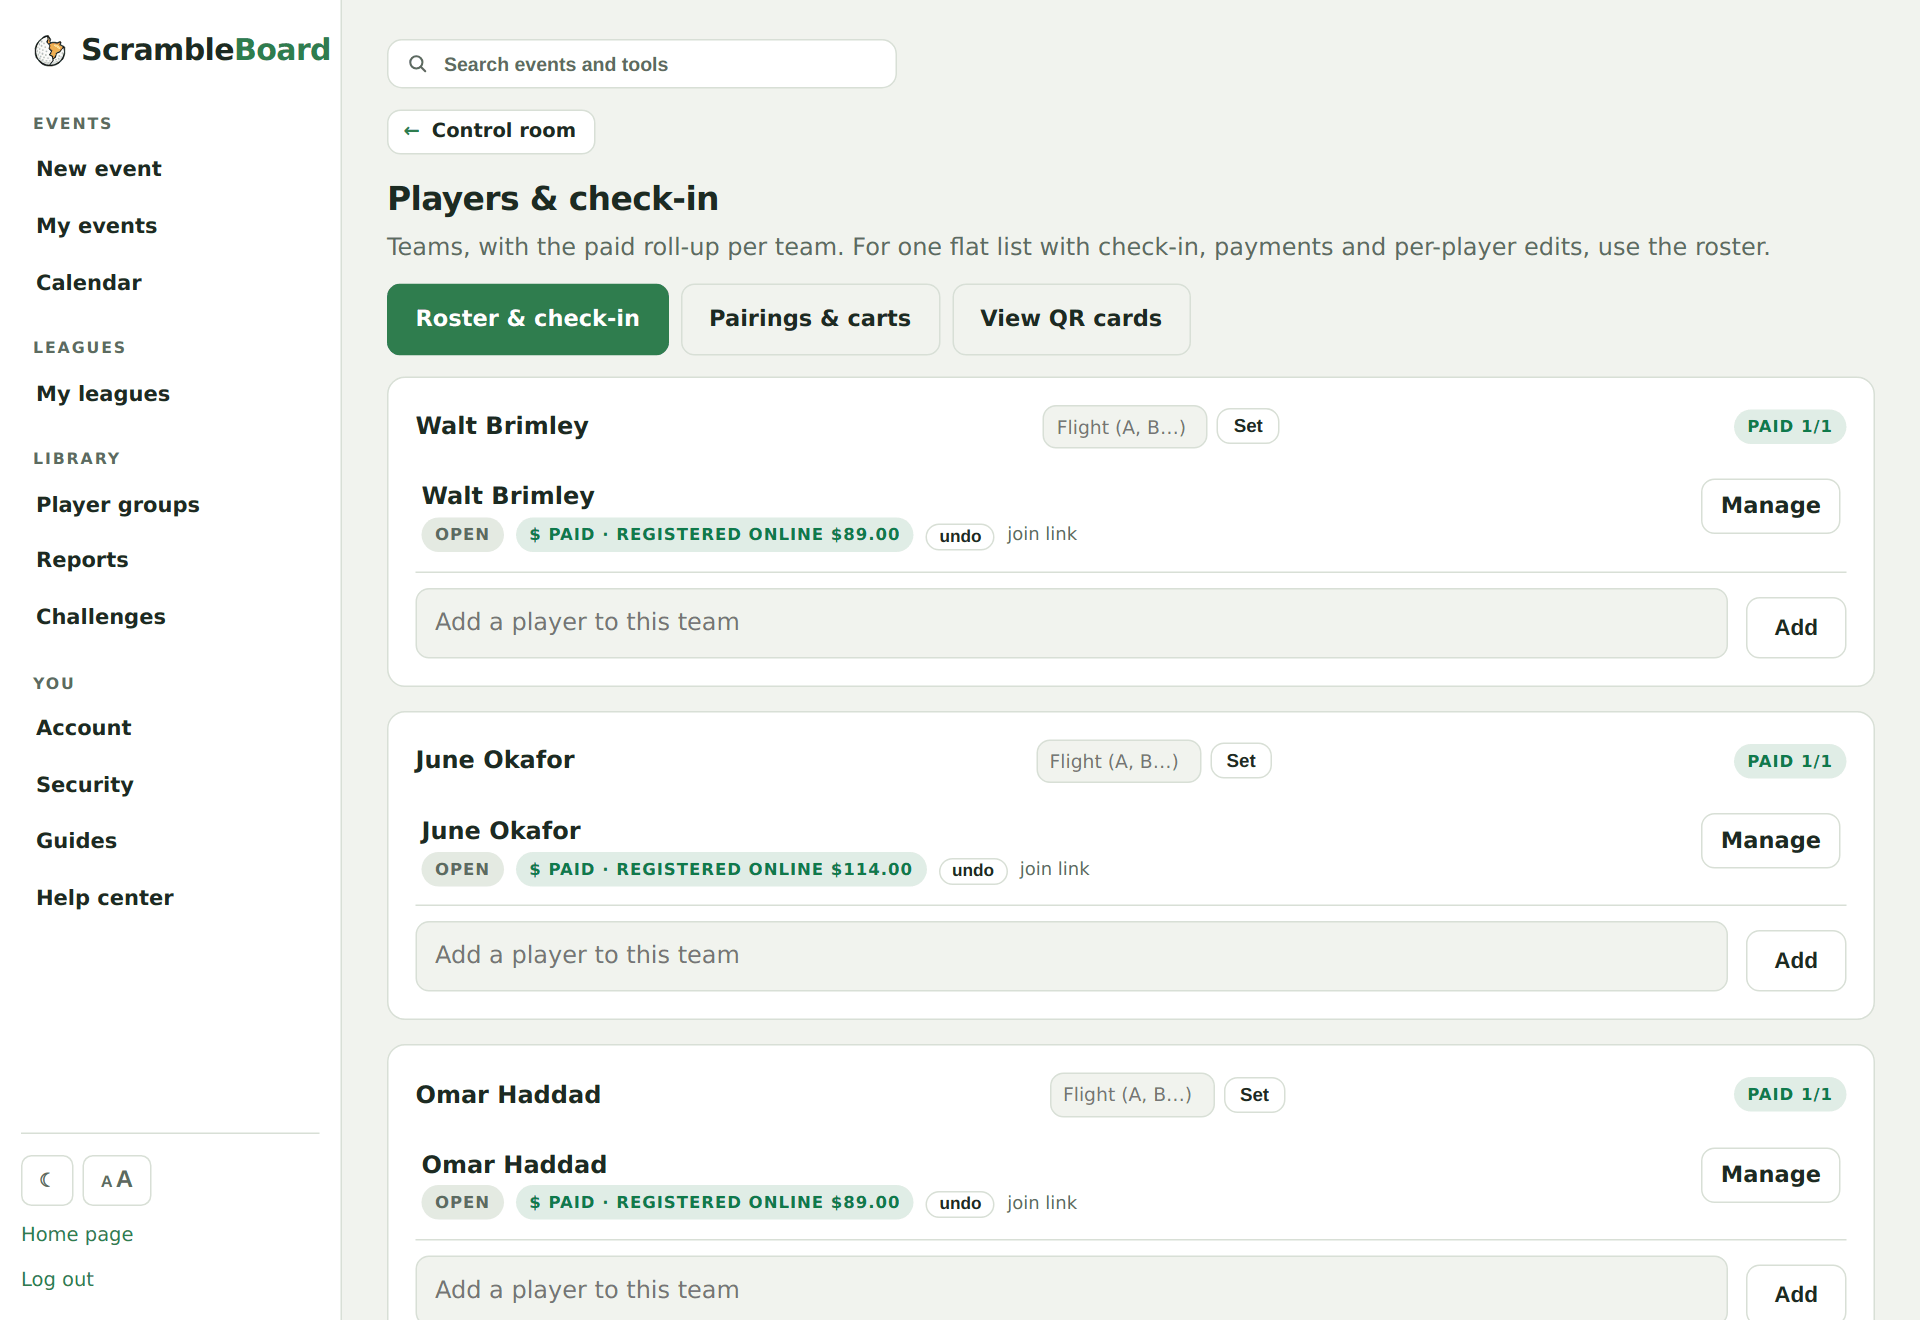1920x1320 pixels.
Task: Open Calendar in sidebar
Action: (x=89, y=283)
